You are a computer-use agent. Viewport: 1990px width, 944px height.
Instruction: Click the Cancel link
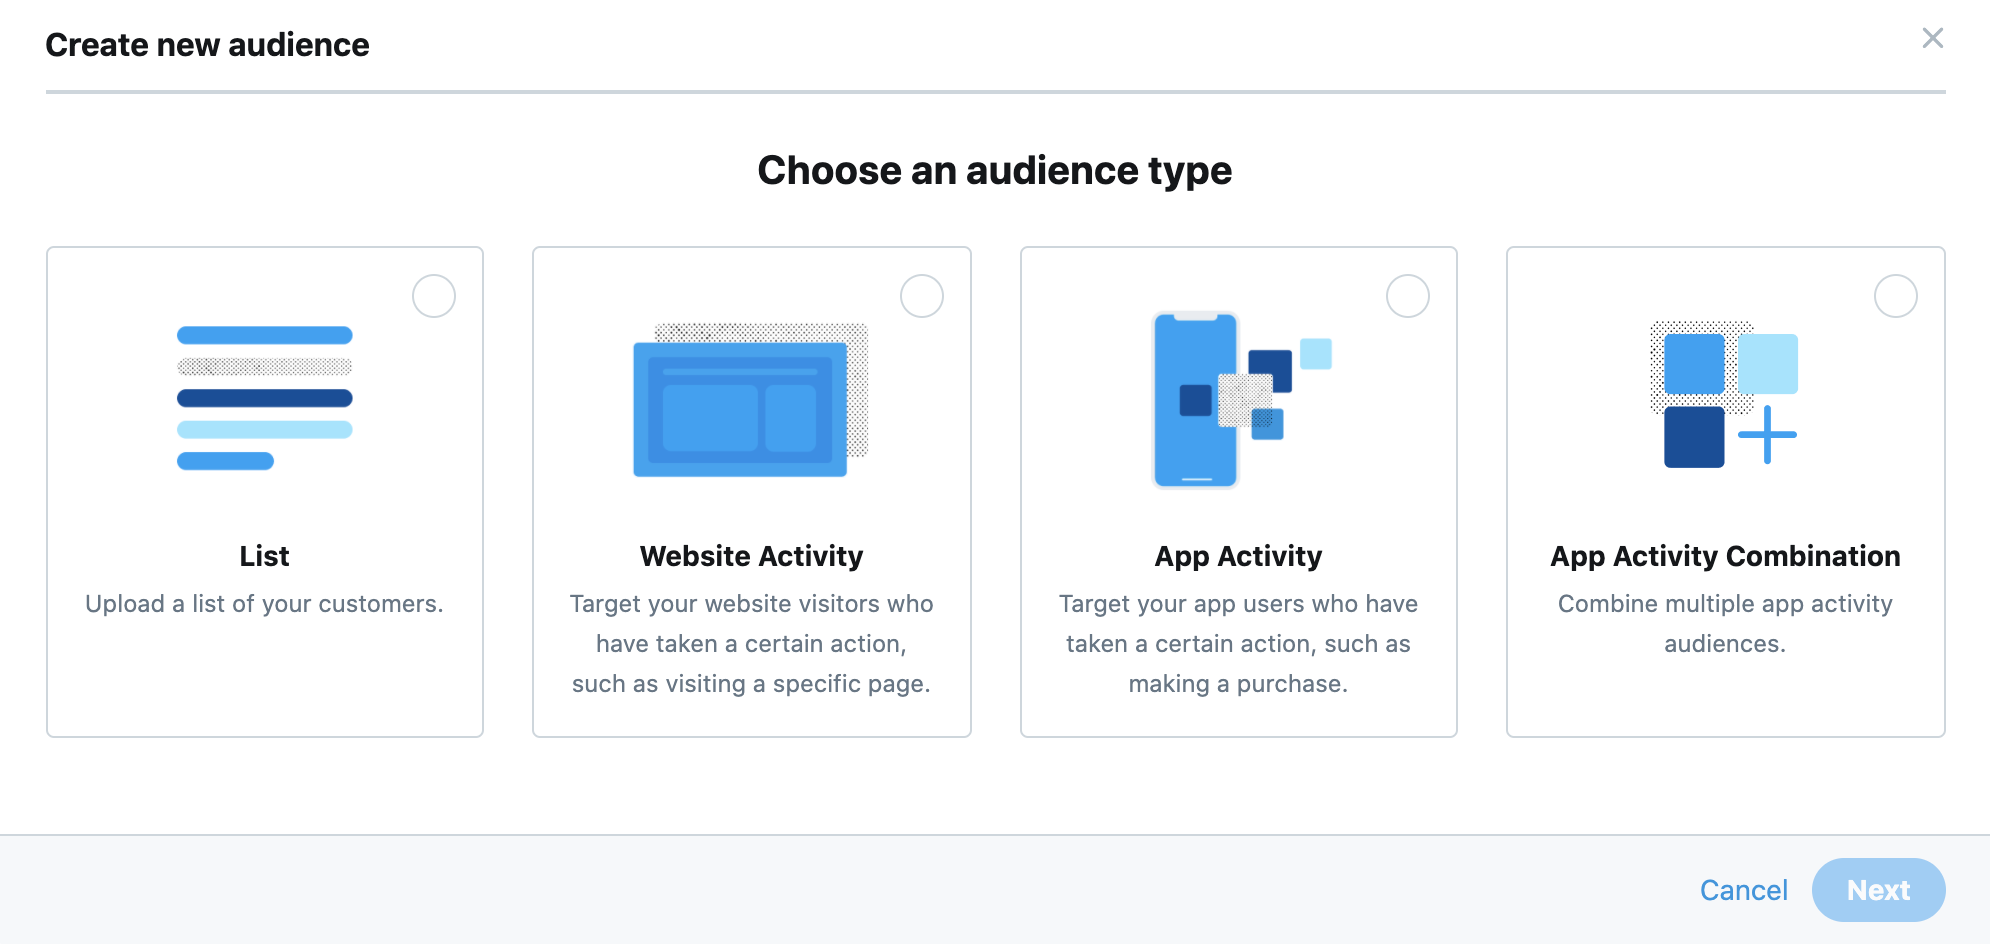point(1743,890)
